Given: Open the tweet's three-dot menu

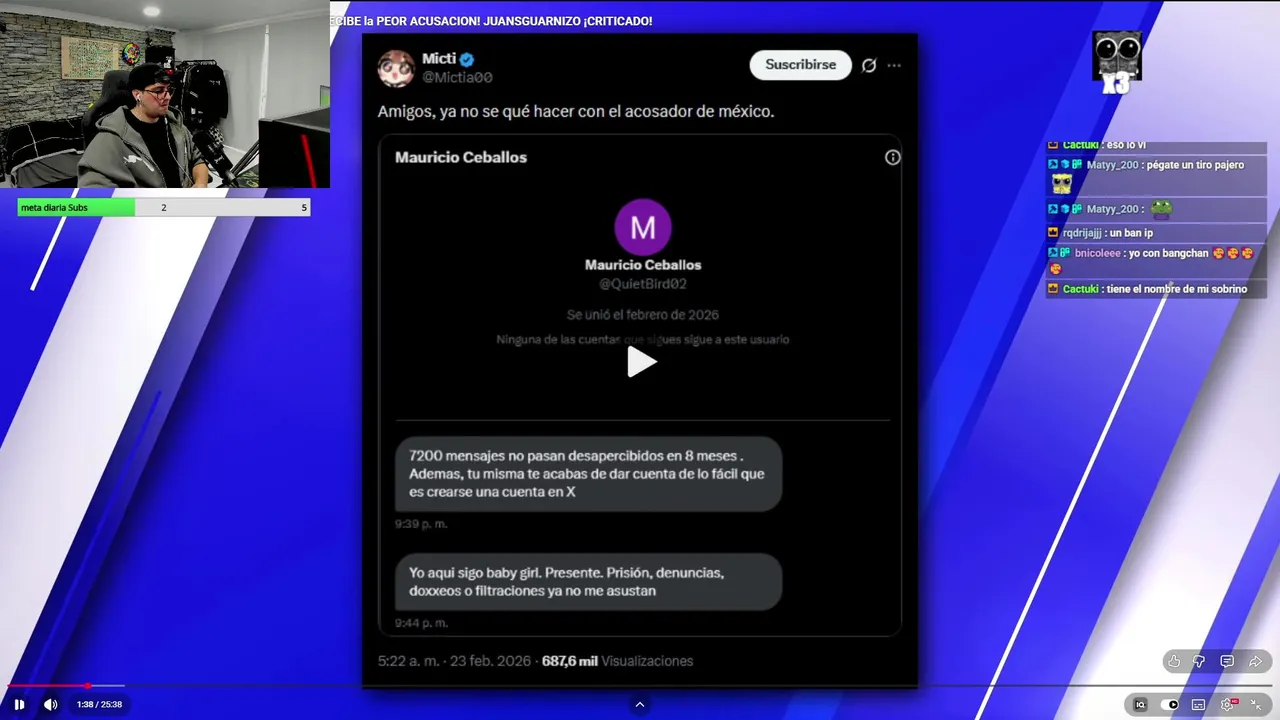Looking at the screenshot, I should click(894, 65).
